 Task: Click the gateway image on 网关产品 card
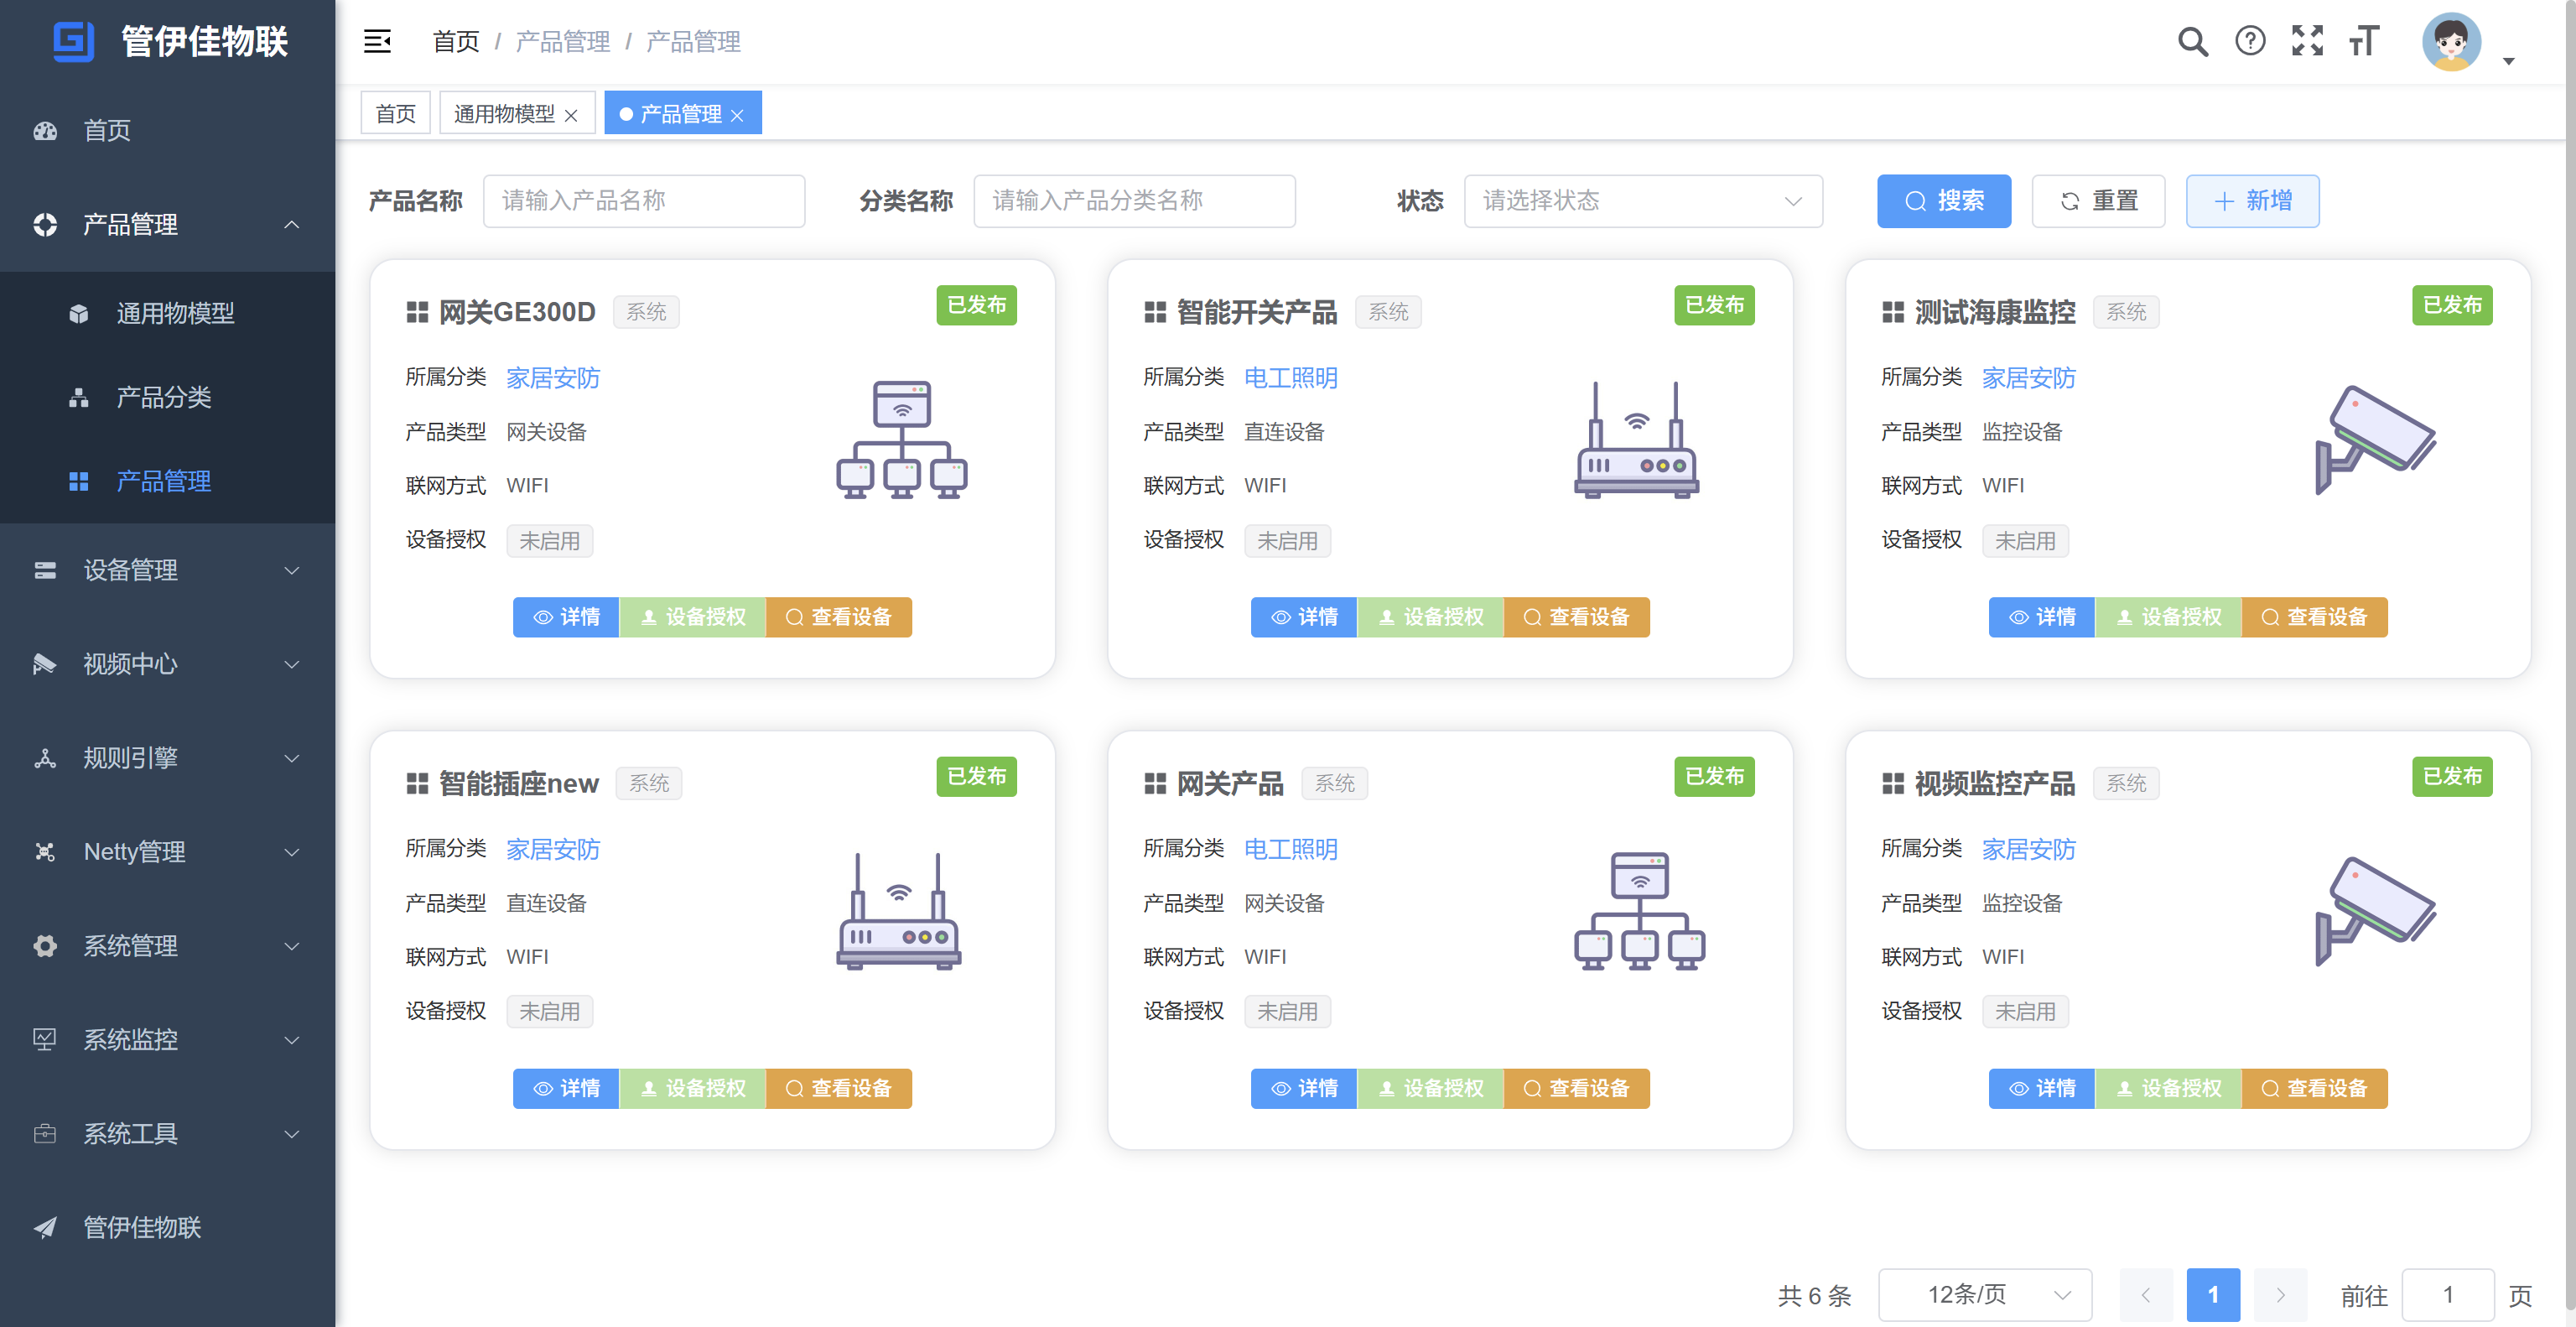[x=1639, y=910]
